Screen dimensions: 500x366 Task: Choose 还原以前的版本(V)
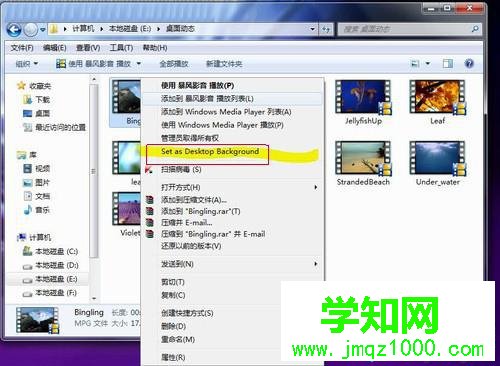pos(233,246)
